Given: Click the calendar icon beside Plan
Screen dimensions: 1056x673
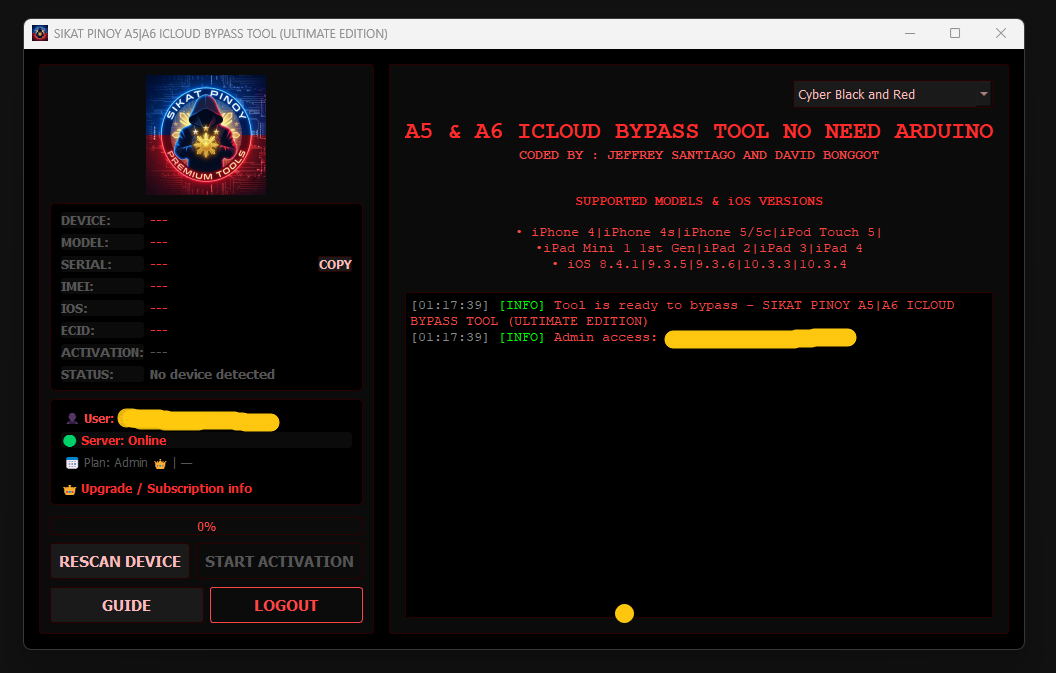Looking at the screenshot, I should [x=72, y=463].
